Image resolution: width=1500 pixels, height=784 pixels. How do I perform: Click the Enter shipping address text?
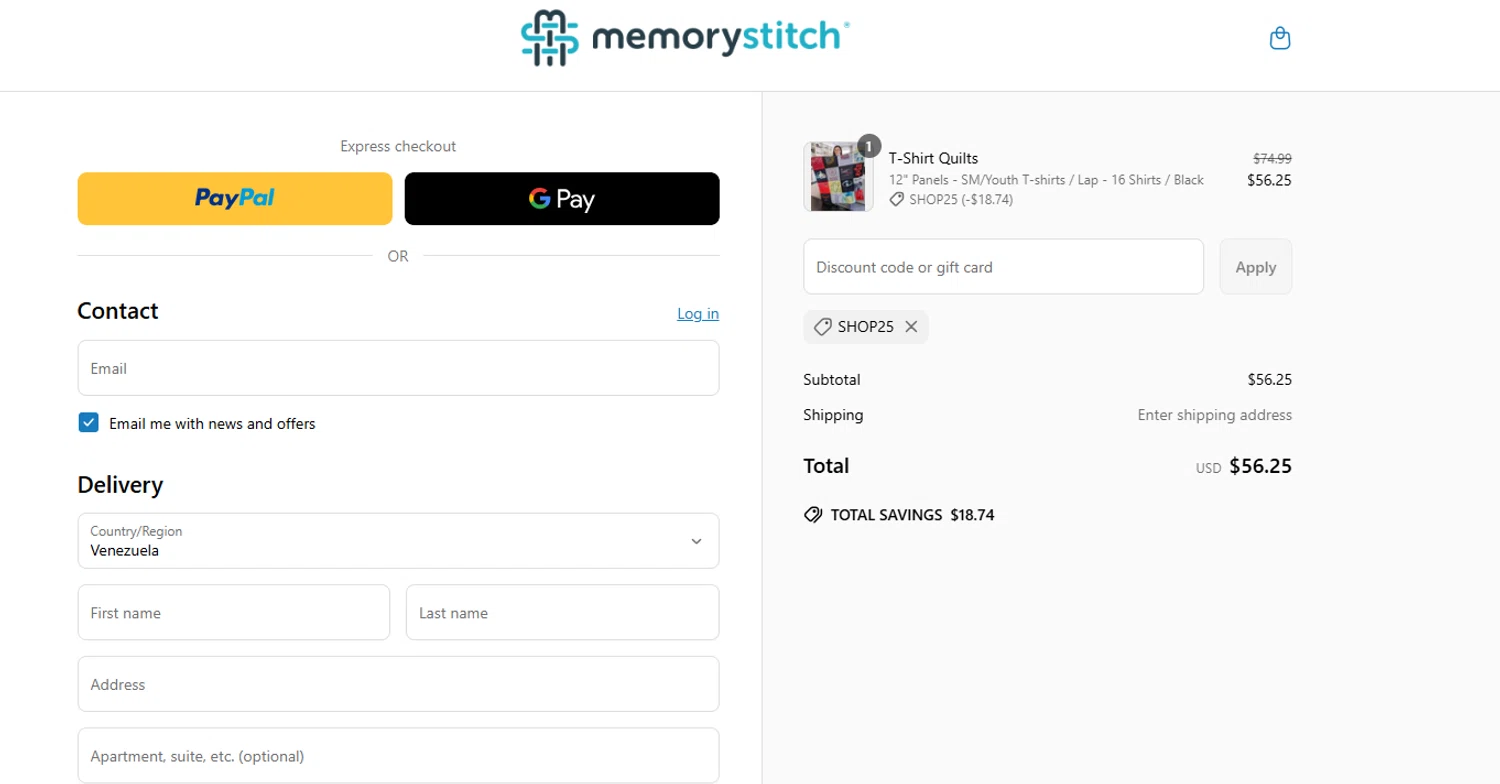tap(1214, 415)
